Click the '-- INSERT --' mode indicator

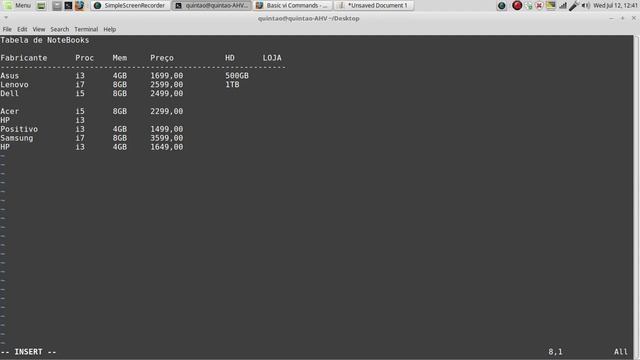(x=29, y=352)
